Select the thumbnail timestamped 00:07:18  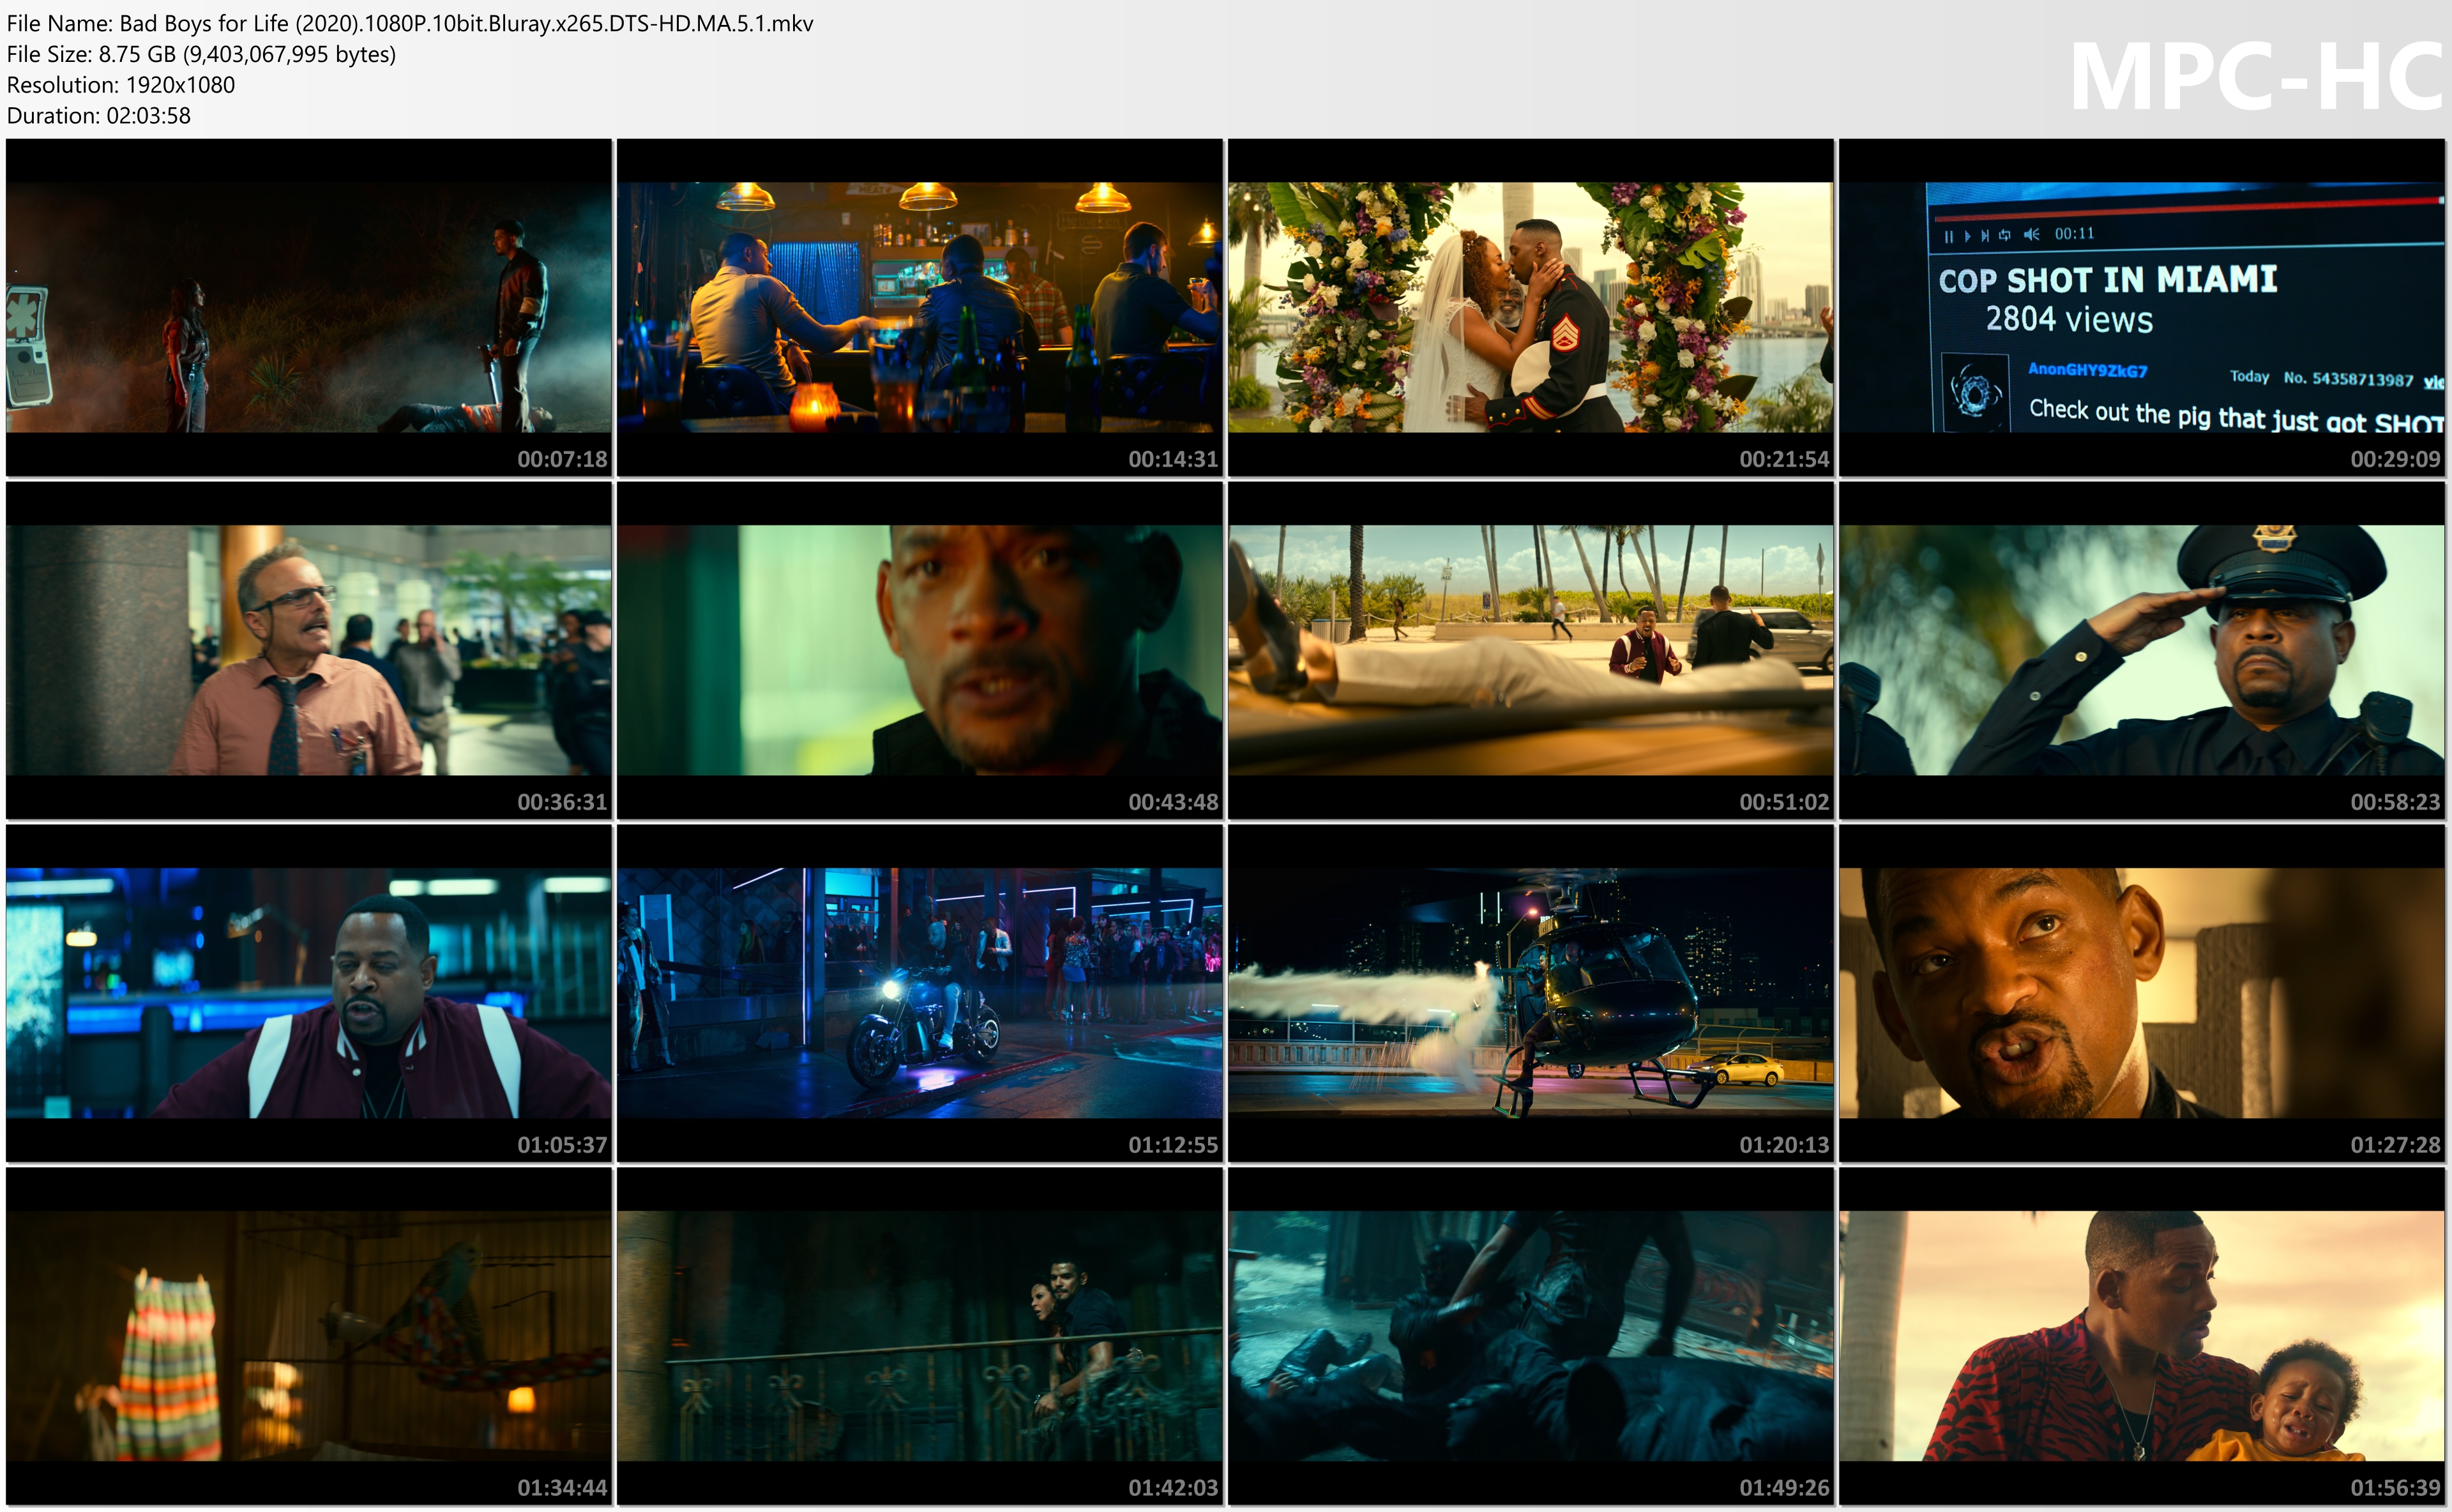click(x=308, y=307)
